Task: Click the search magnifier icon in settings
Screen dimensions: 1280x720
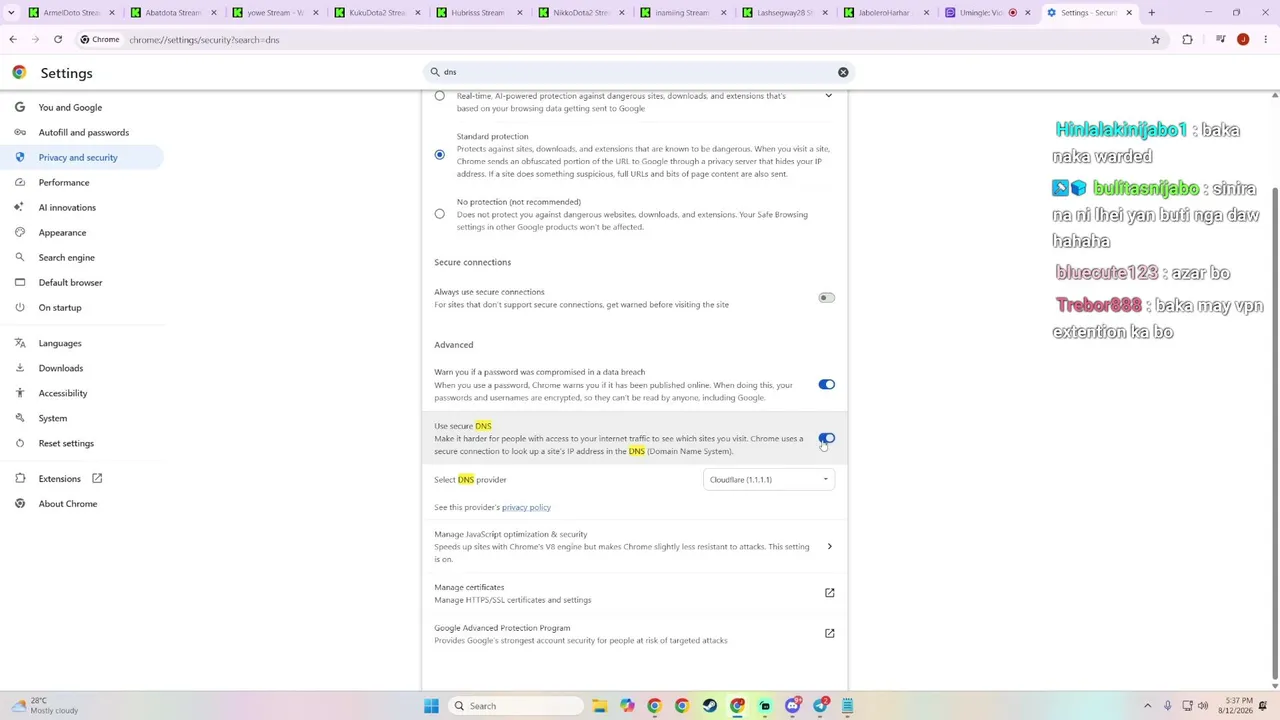Action: [x=435, y=72]
